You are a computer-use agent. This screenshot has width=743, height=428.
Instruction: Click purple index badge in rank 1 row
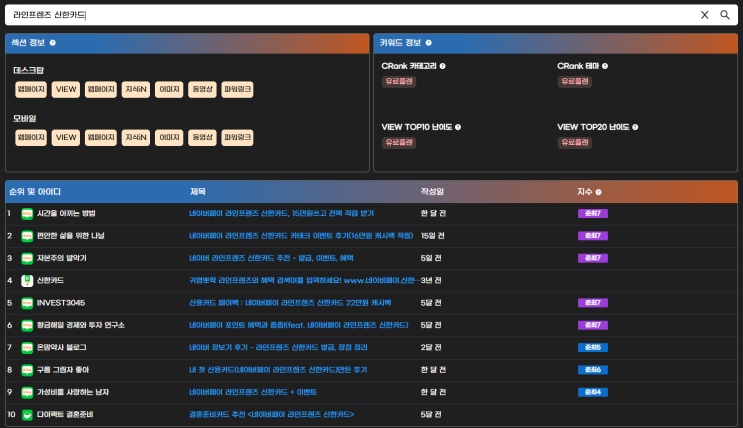click(593, 213)
